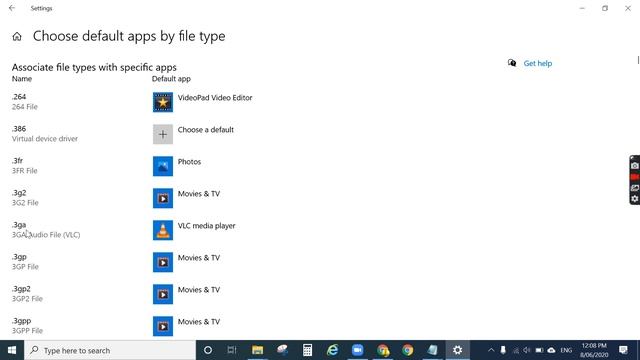Click the OneDrive cloud tray icon
Viewport: 640px width, 360px height.
tap(551, 350)
